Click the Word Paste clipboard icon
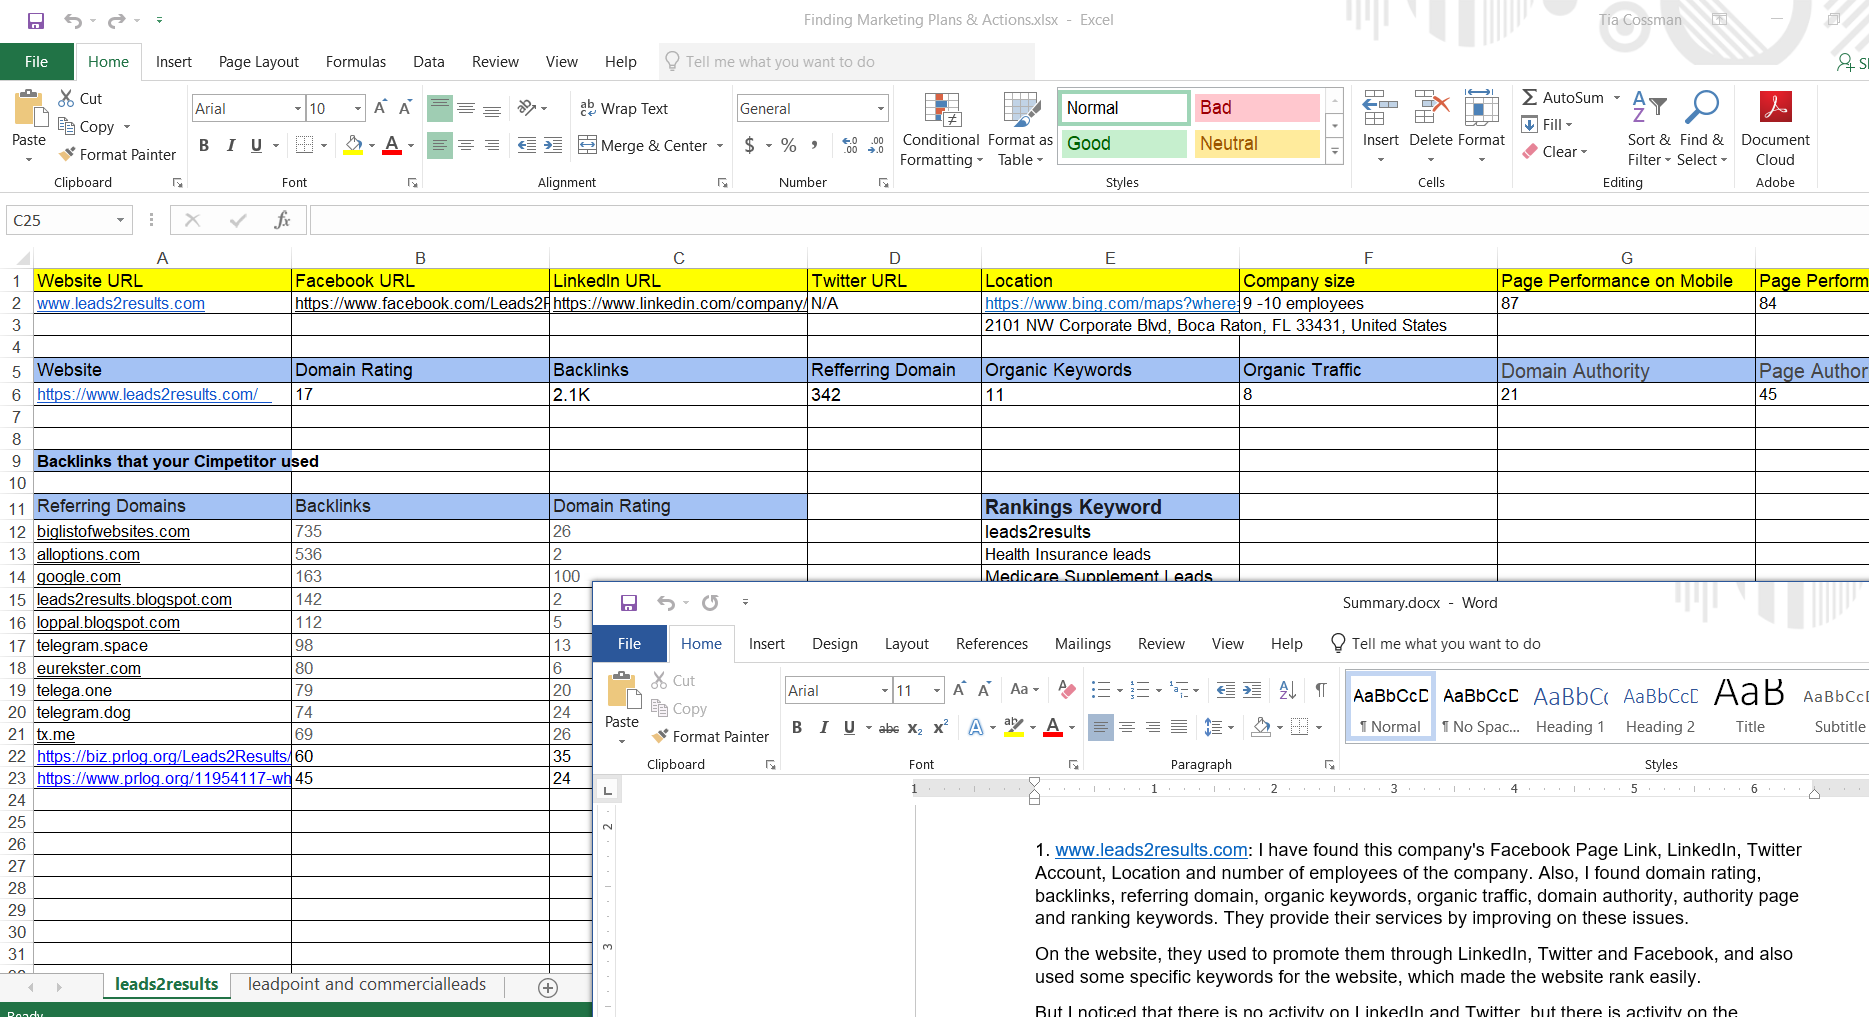Viewport: 1869px width, 1017px height. click(x=622, y=690)
